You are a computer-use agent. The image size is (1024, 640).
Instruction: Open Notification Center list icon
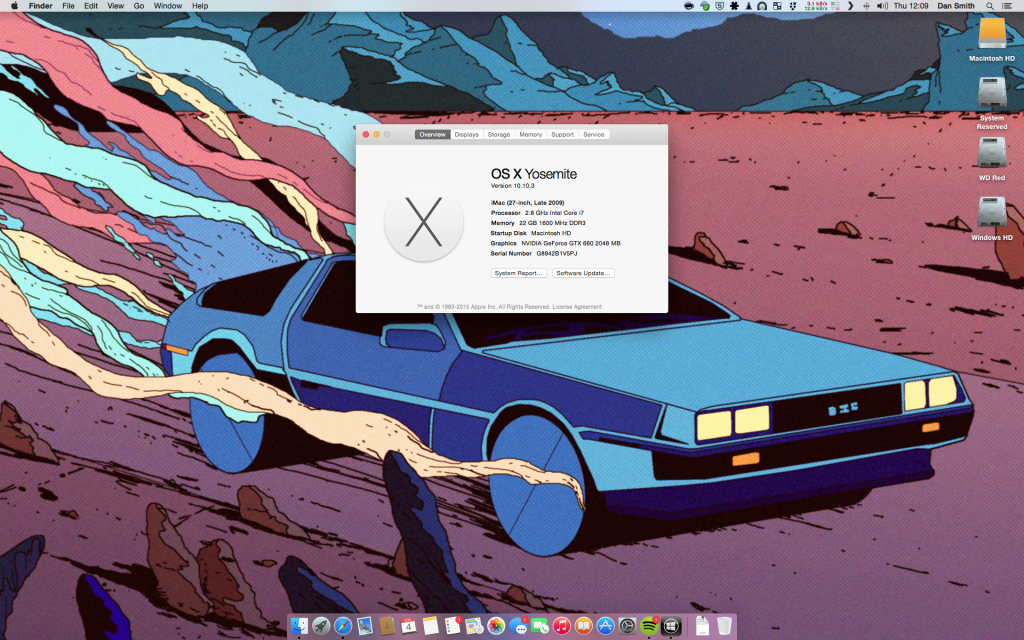[1008, 6]
